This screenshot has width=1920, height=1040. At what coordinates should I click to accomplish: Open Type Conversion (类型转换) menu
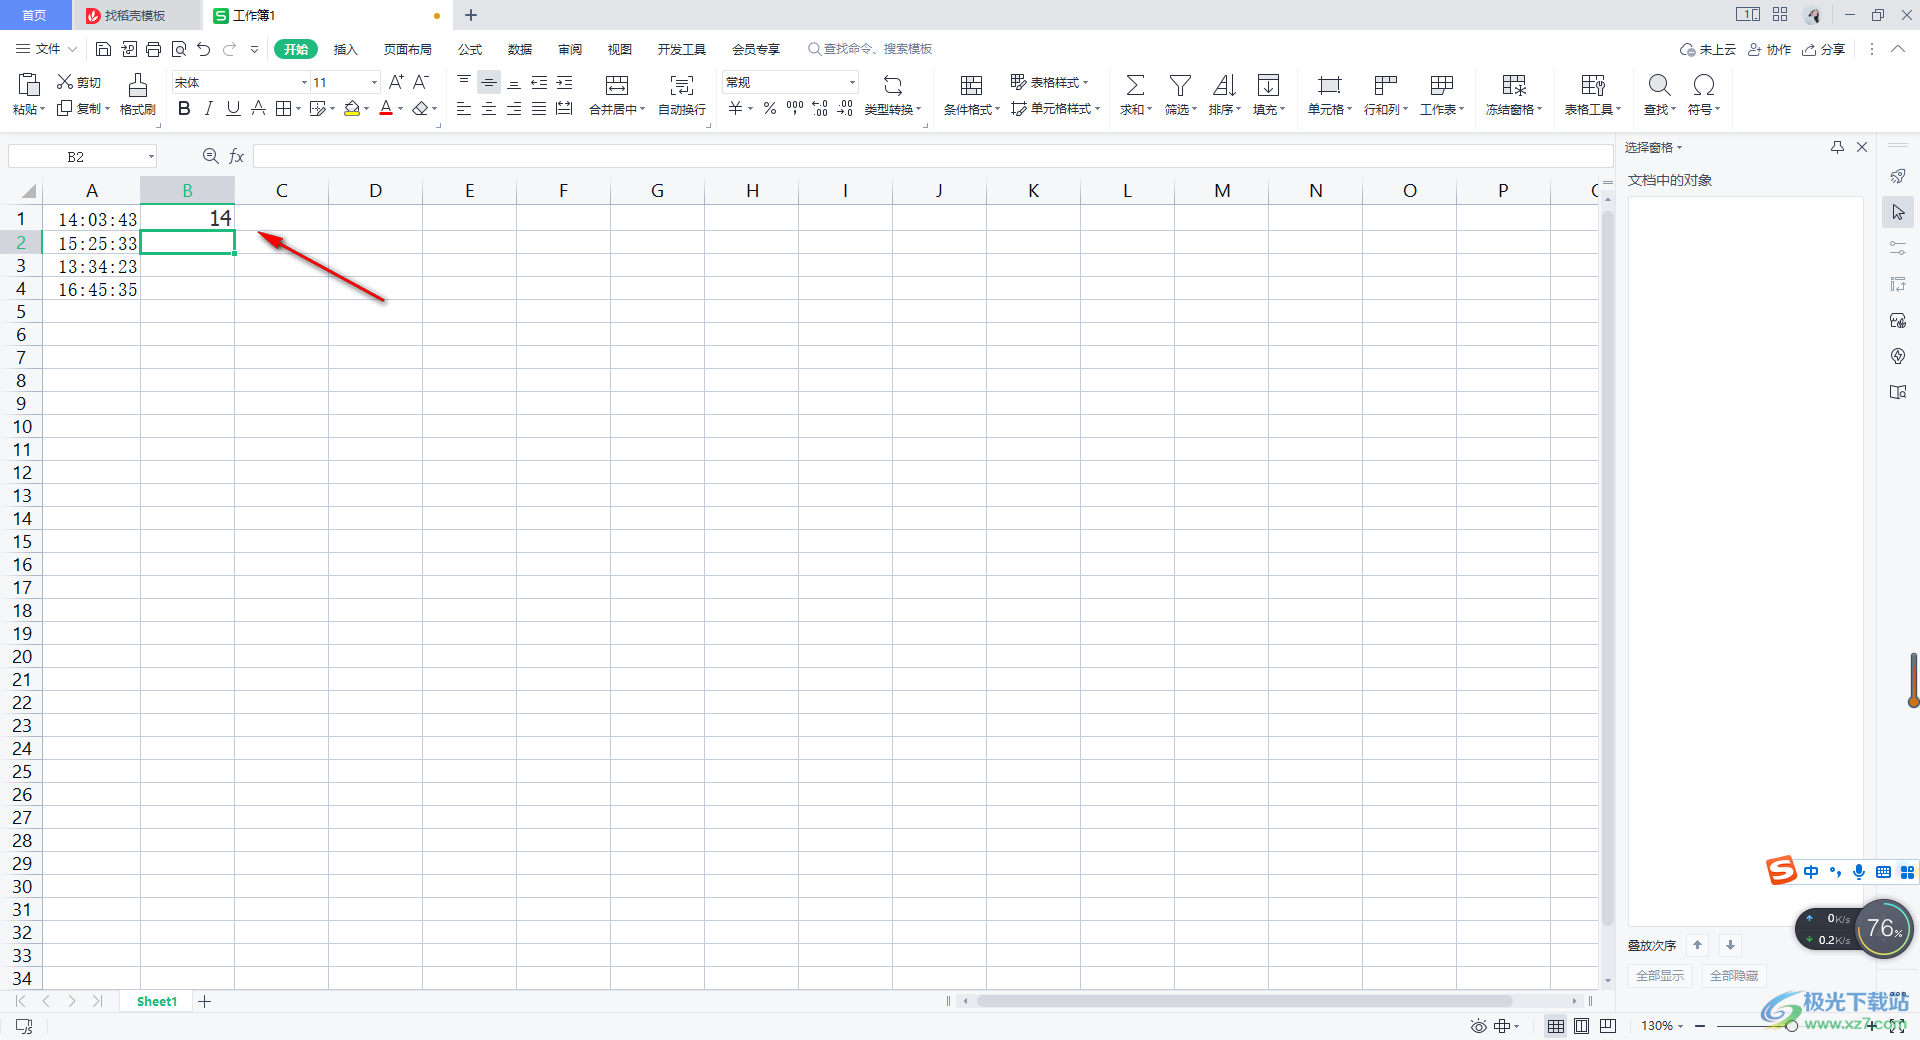(893, 94)
